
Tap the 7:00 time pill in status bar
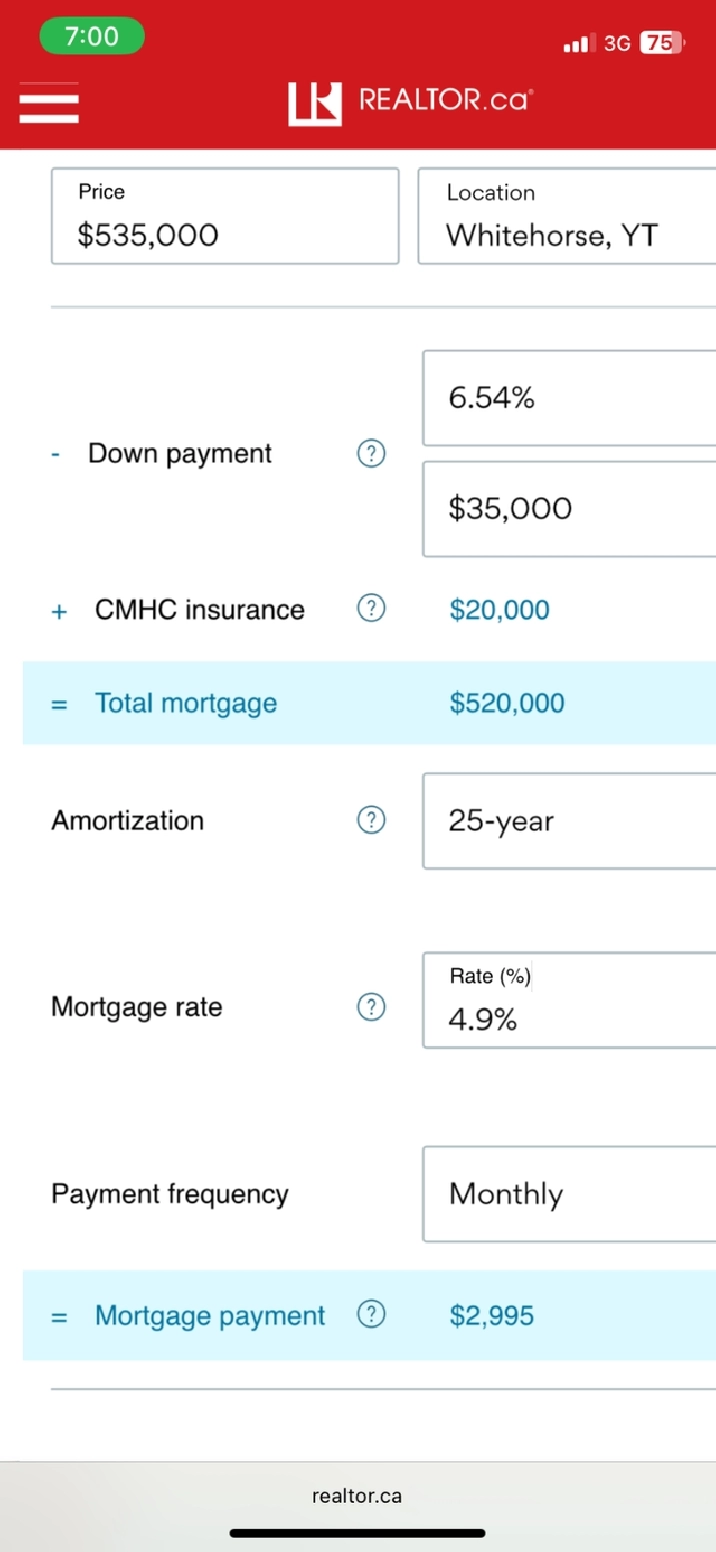click(92, 37)
